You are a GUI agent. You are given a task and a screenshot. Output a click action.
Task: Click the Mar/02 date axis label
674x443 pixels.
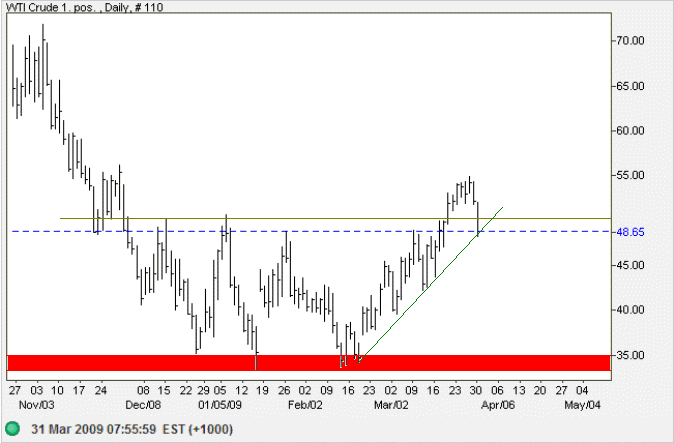391,405
